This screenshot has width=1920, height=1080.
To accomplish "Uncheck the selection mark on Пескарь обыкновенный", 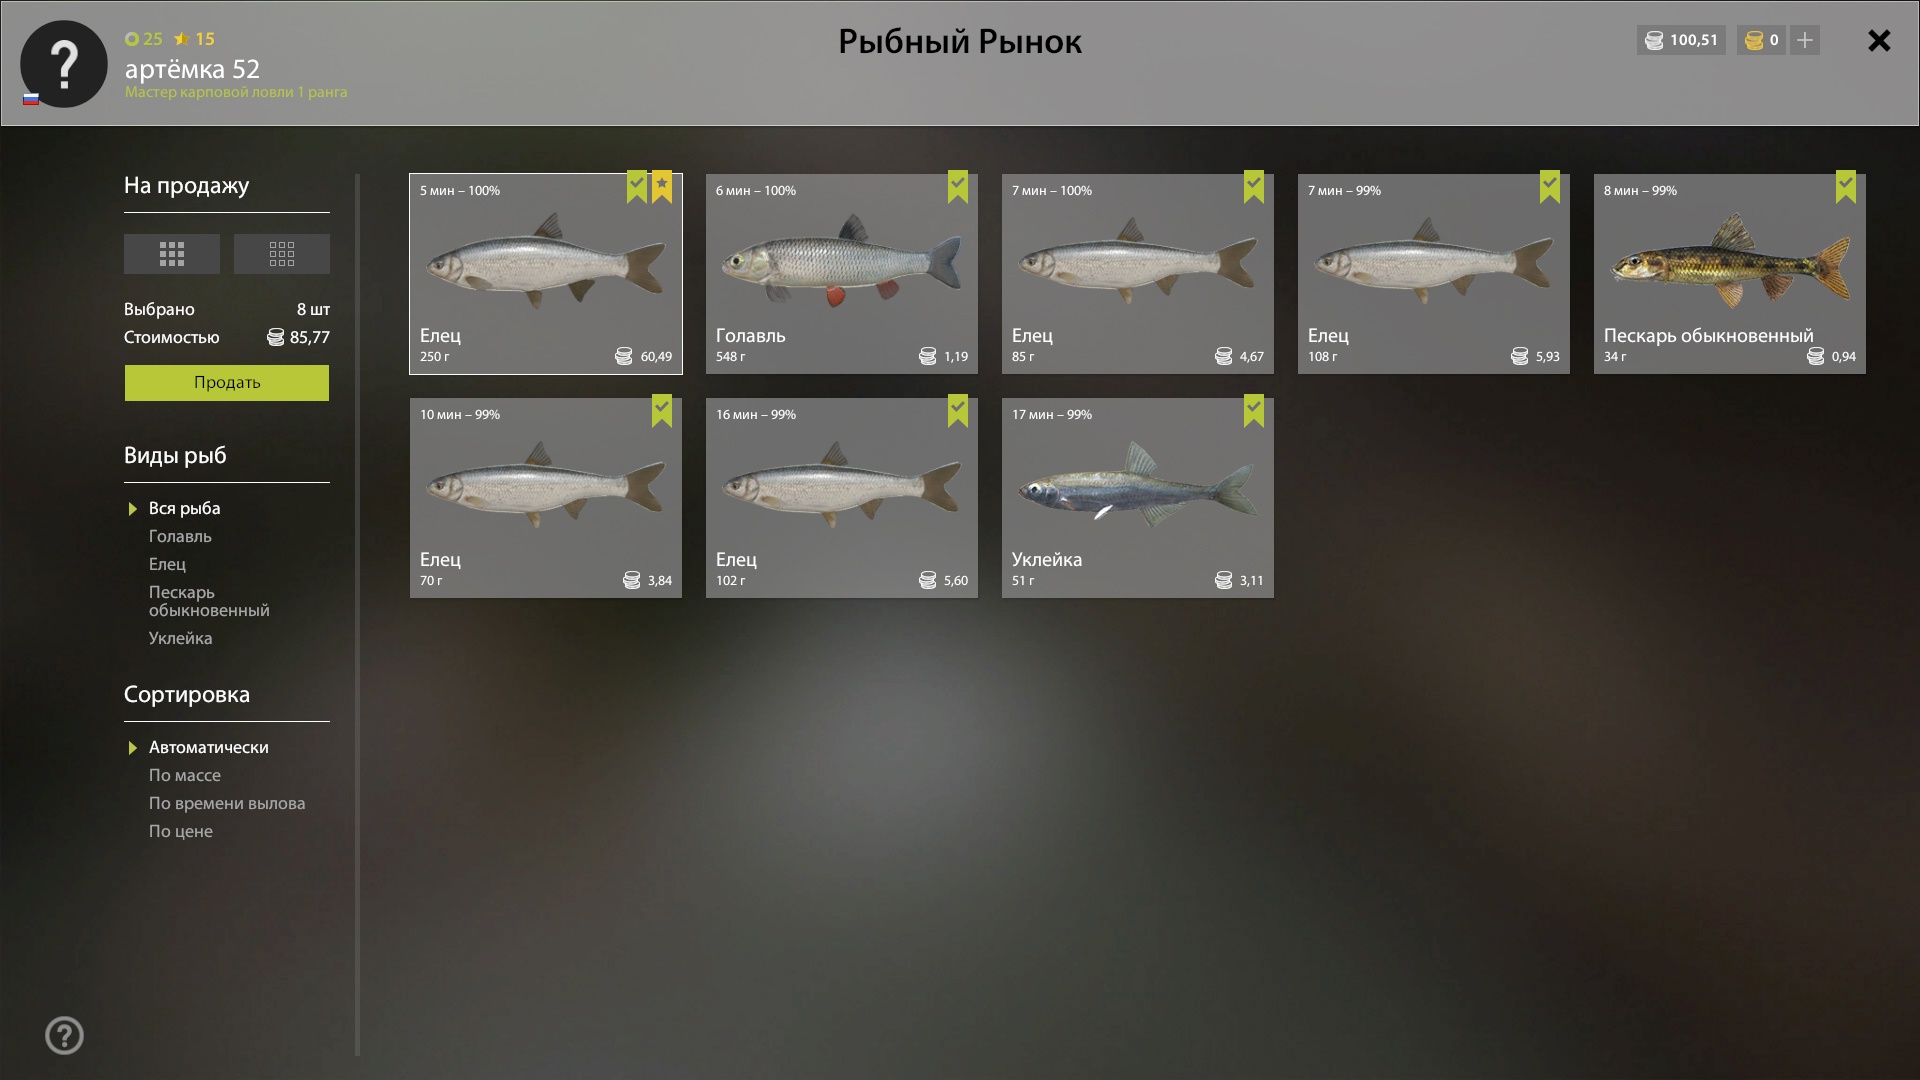I will tap(1846, 187).
